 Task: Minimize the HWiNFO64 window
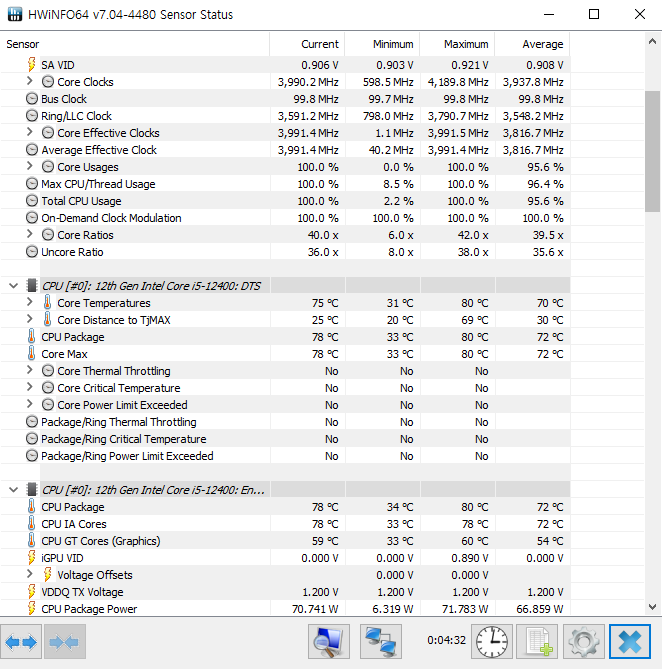pos(549,14)
